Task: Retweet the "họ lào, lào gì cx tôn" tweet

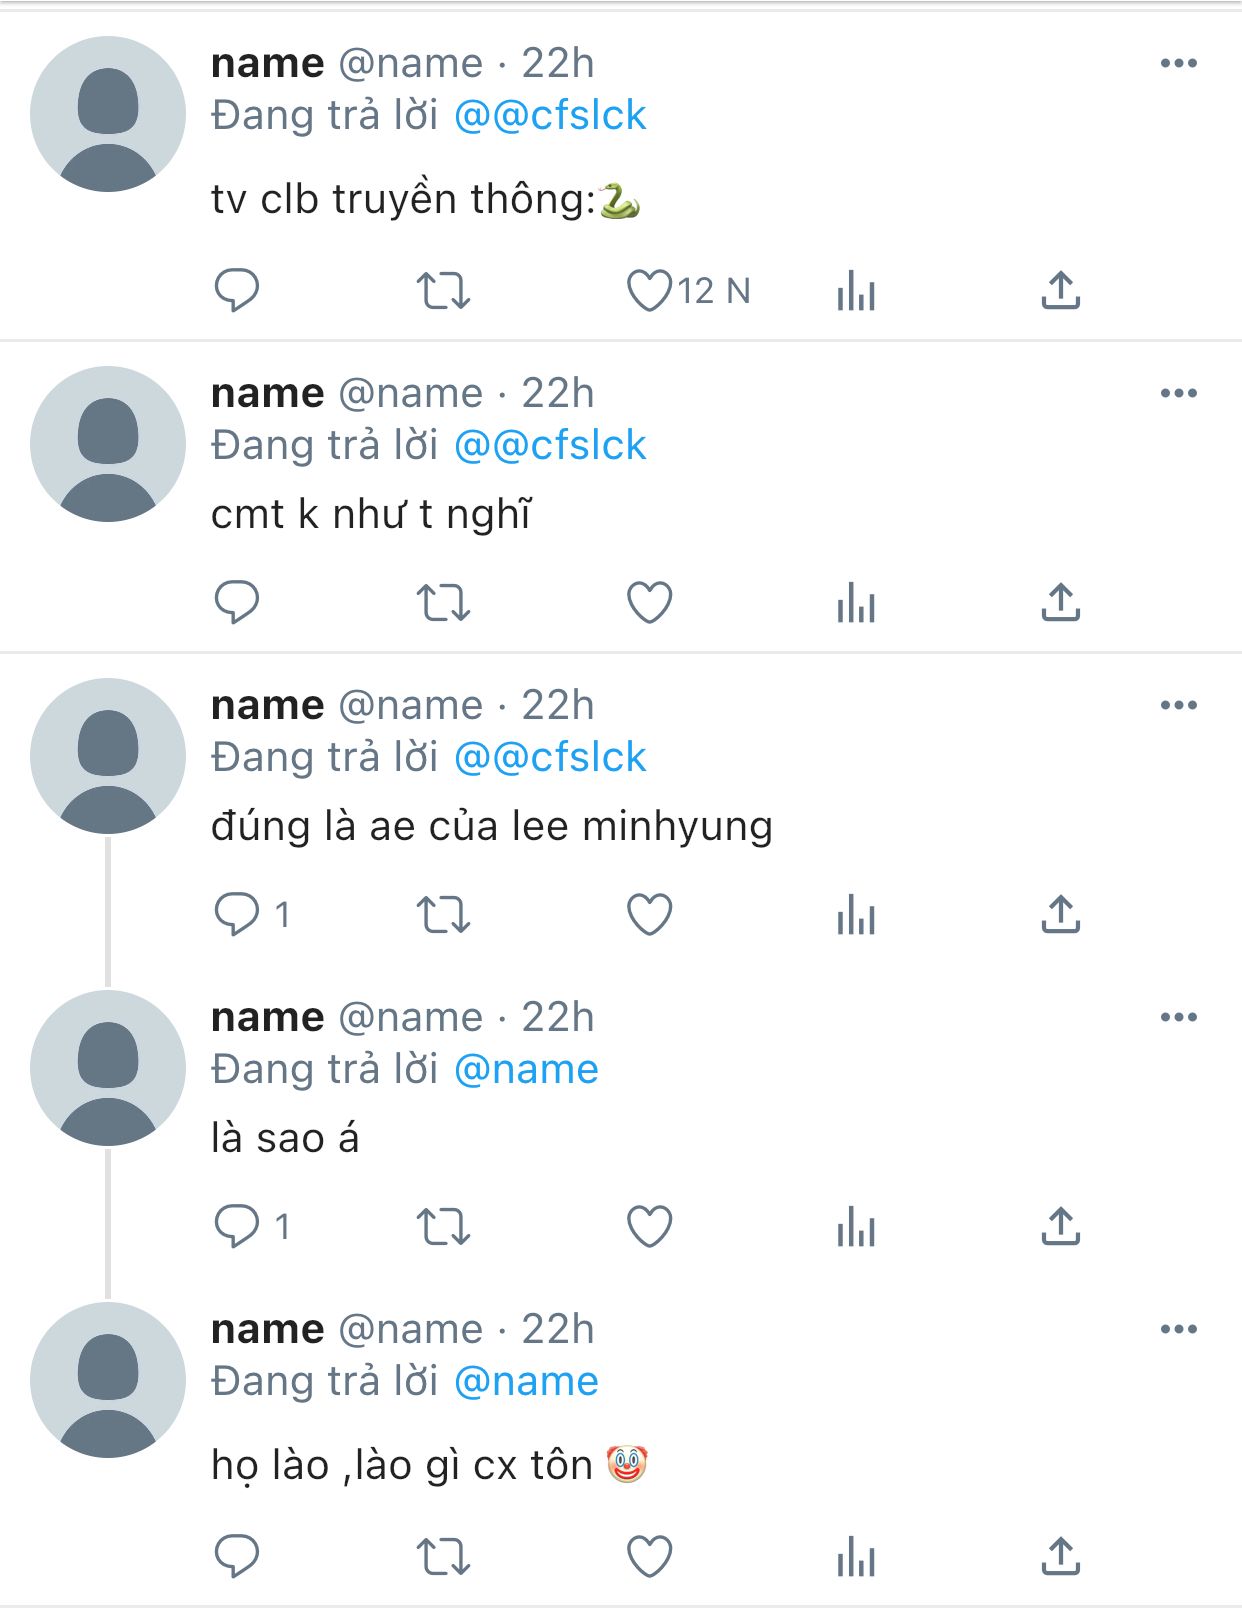Action: tap(443, 1557)
